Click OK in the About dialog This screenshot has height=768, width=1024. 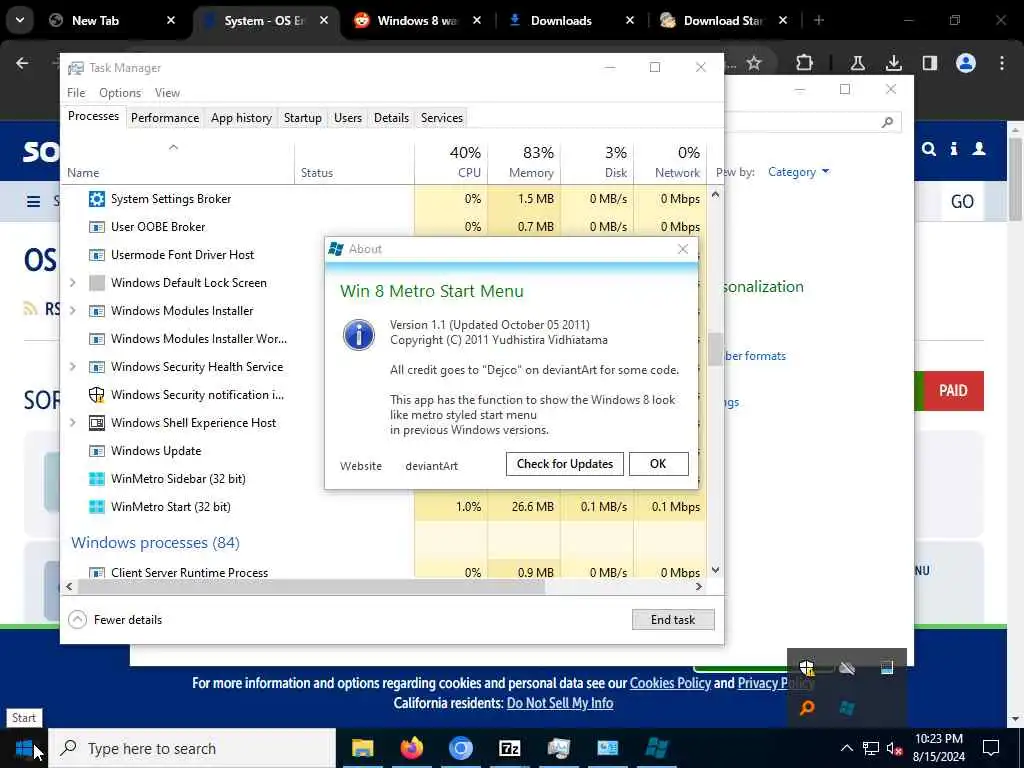[x=658, y=464]
